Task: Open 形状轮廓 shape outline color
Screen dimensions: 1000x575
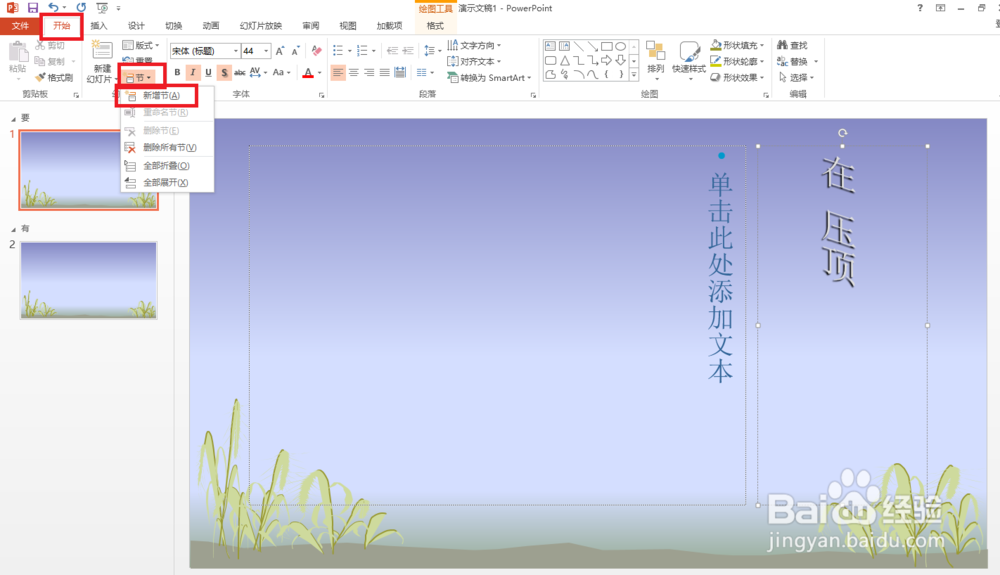Action: tap(737, 61)
